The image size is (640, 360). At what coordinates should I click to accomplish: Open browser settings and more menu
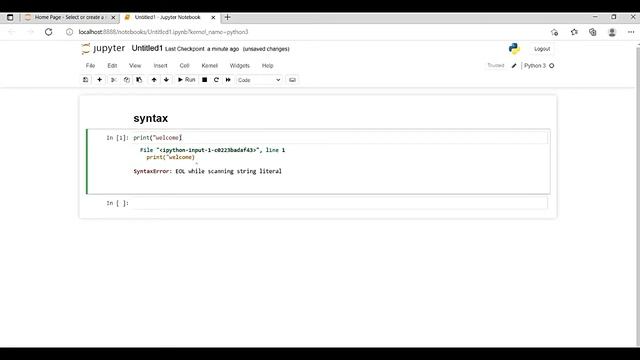[x=631, y=32]
